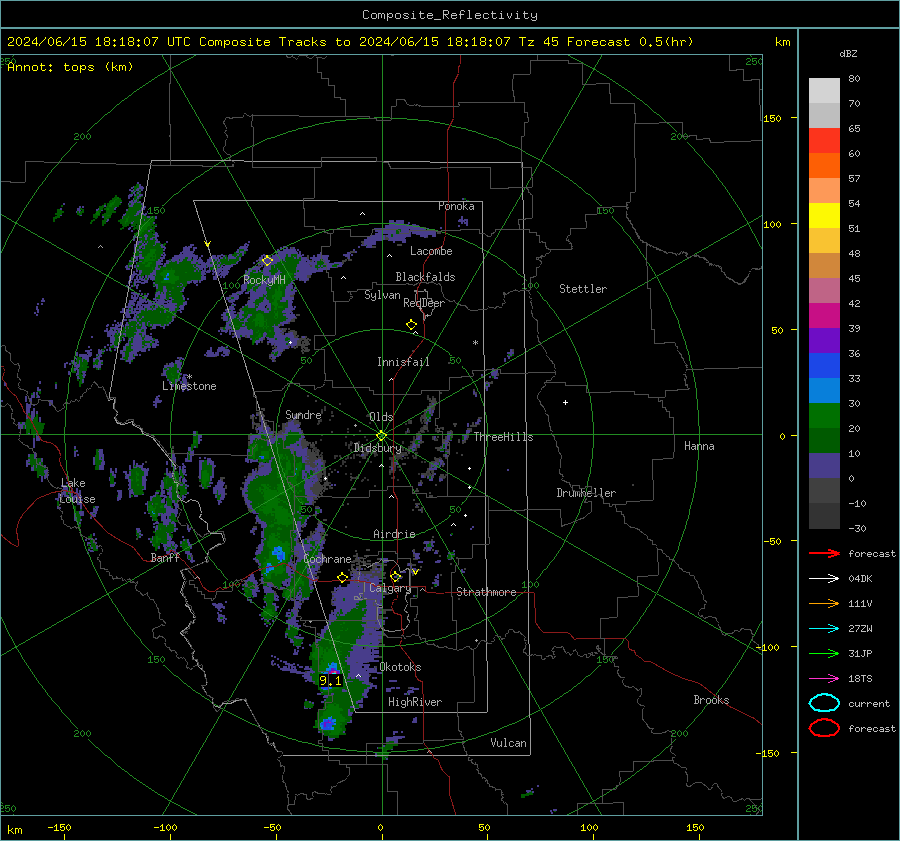Click the RedDeer city label
This screenshot has height=841, width=900.
(424, 303)
